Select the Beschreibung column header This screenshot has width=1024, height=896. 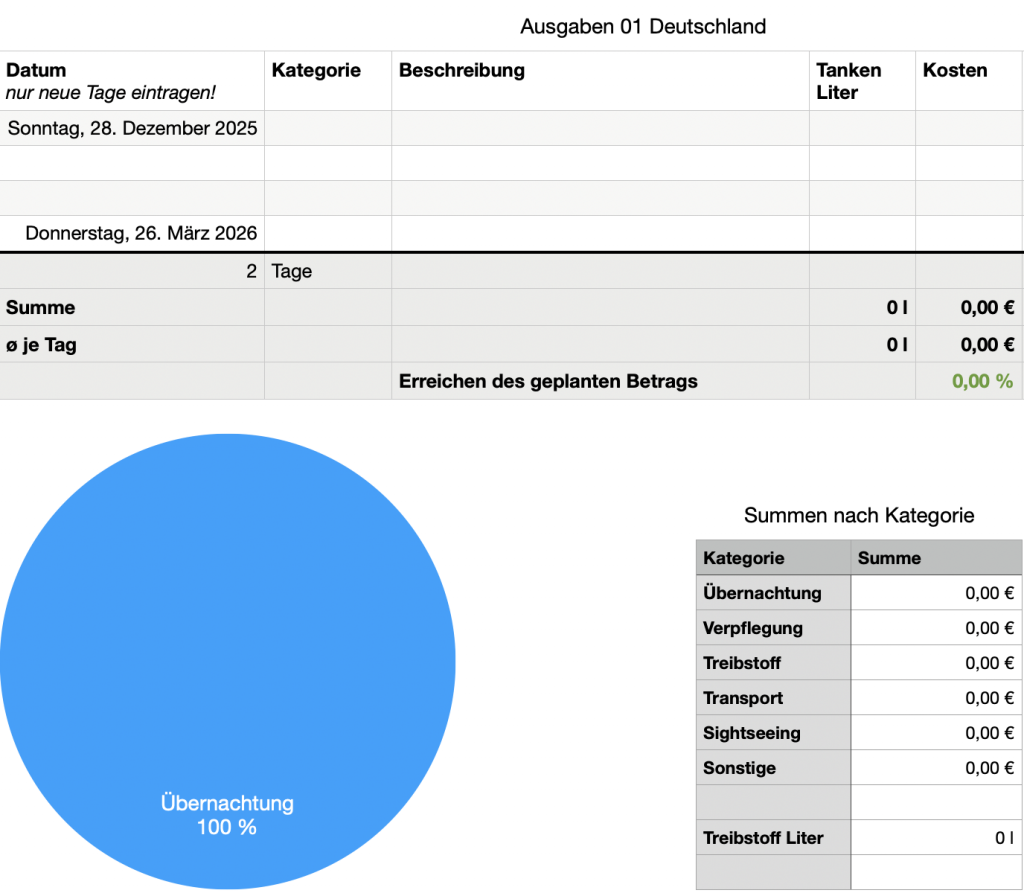click(x=600, y=81)
